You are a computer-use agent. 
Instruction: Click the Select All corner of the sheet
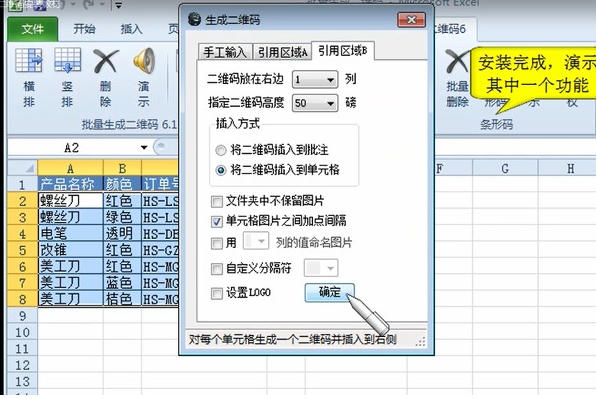pyautogui.click(x=23, y=168)
